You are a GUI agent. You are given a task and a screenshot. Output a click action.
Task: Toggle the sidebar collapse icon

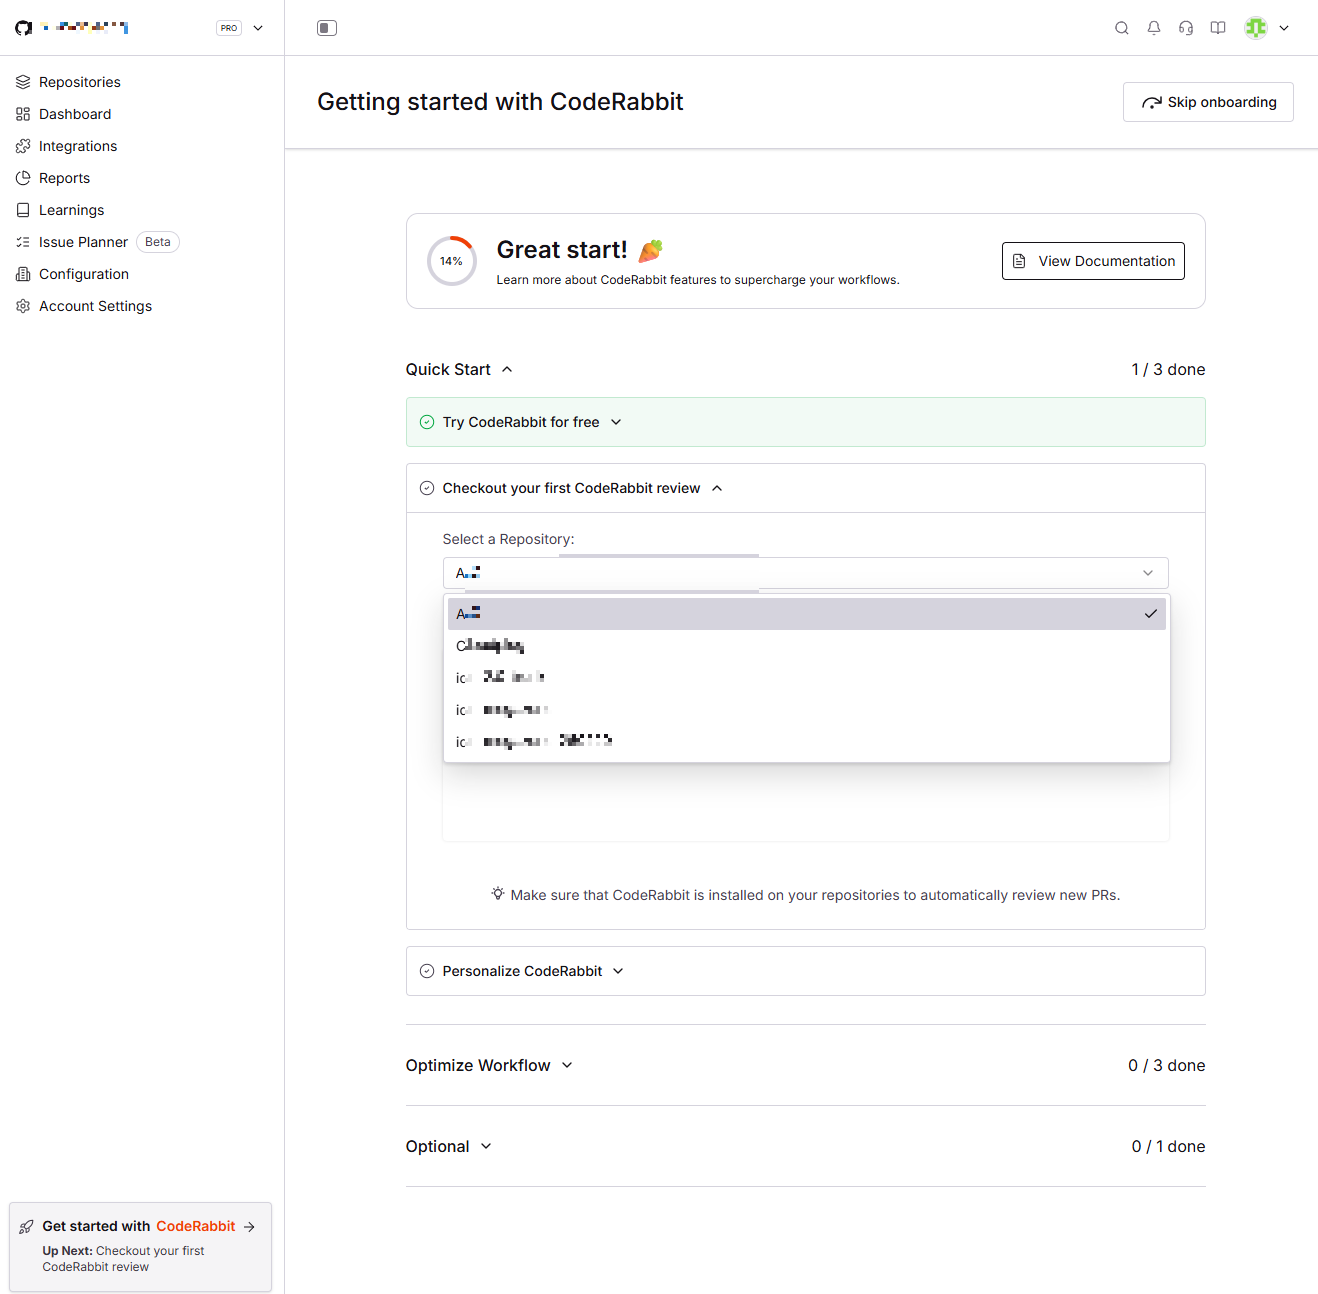point(327,28)
